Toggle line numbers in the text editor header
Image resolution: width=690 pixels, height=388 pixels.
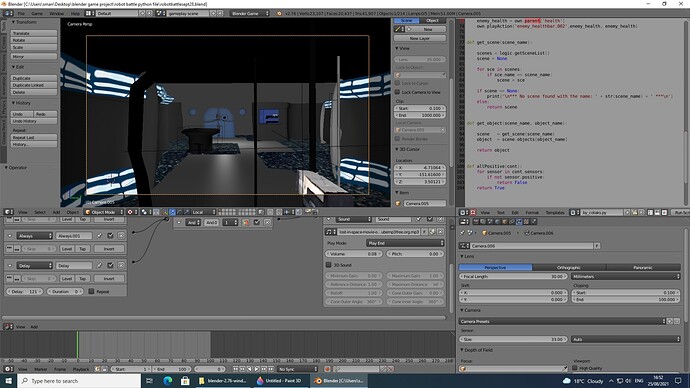650,212
